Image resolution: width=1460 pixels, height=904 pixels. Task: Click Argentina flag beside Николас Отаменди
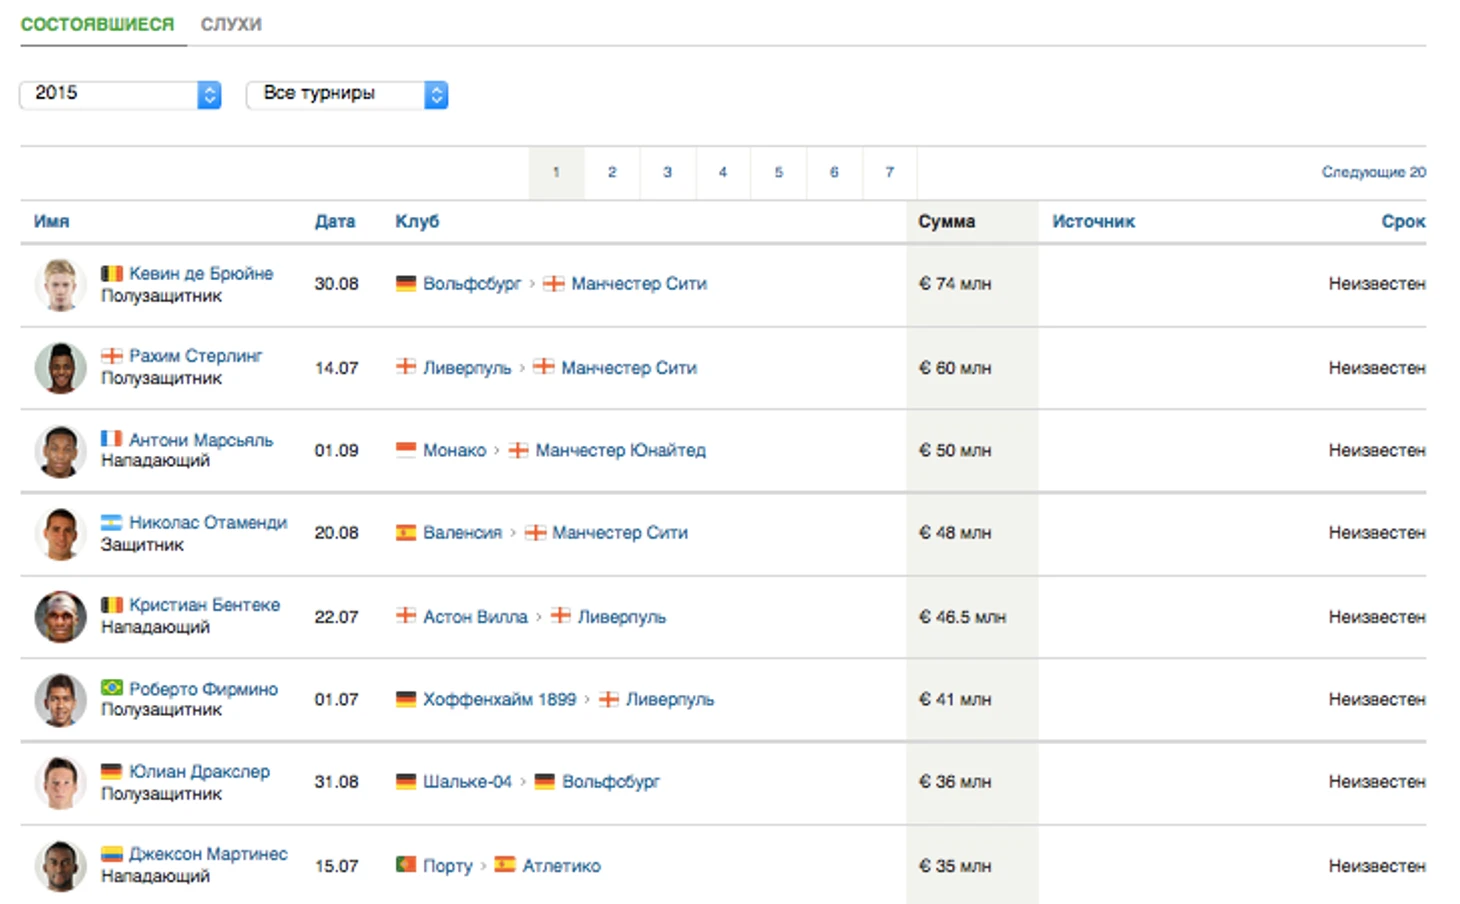(111, 522)
